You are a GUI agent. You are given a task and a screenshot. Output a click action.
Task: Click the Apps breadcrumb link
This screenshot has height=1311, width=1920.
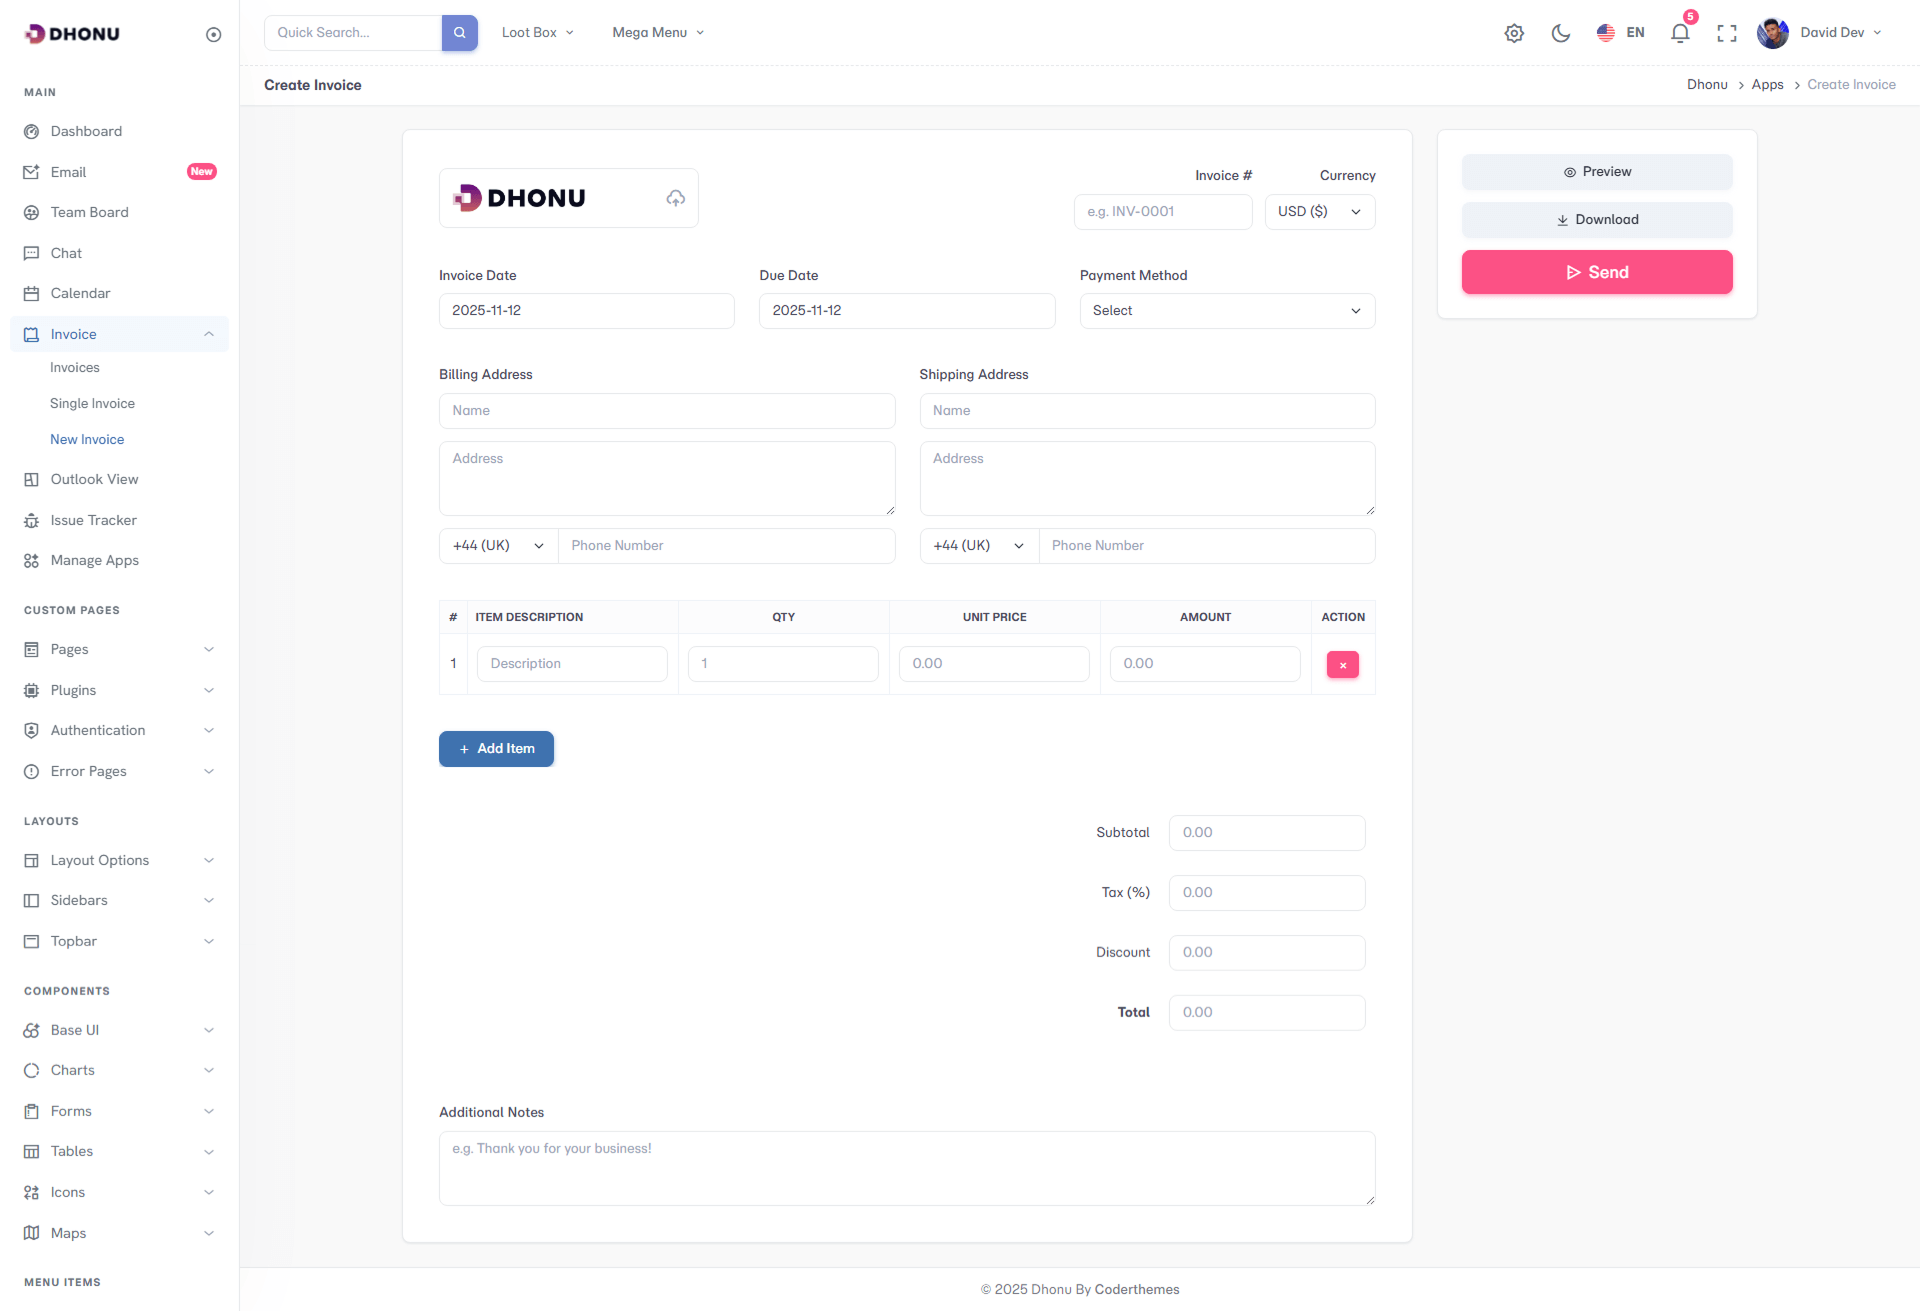point(1767,85)
